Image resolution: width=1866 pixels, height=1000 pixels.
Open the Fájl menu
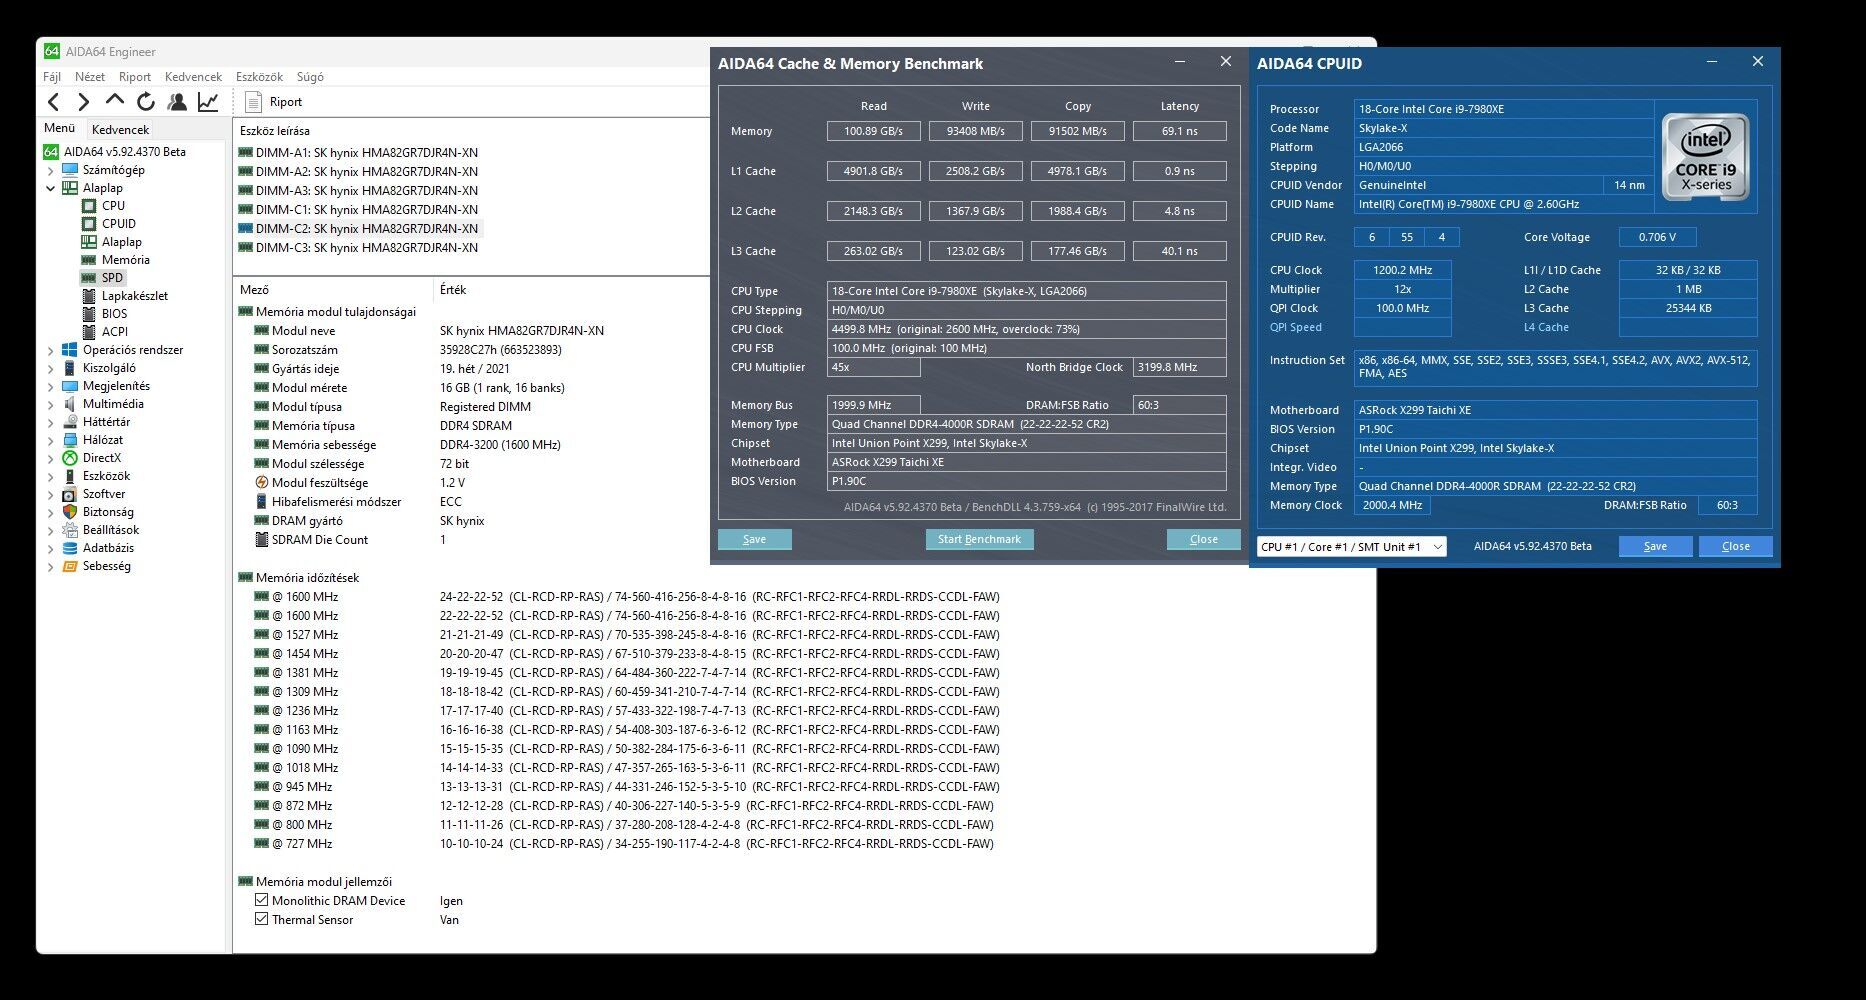pos(52,77)
